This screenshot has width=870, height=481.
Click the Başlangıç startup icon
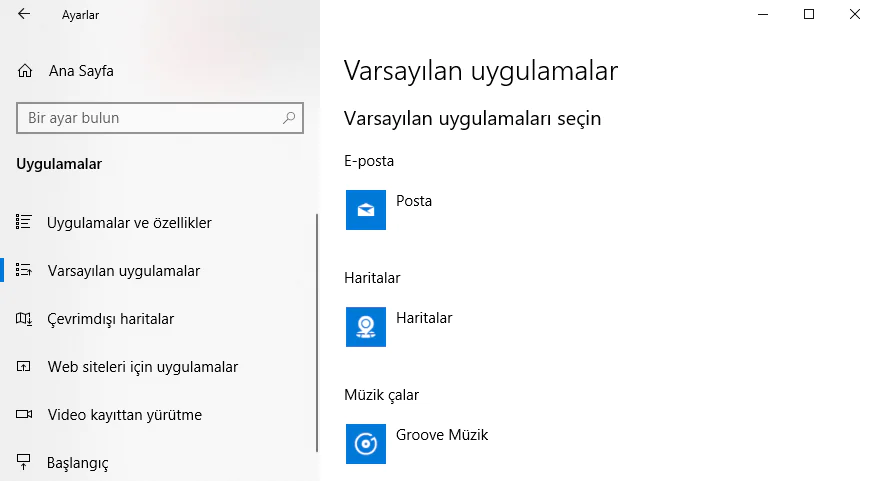coord(26,463)
